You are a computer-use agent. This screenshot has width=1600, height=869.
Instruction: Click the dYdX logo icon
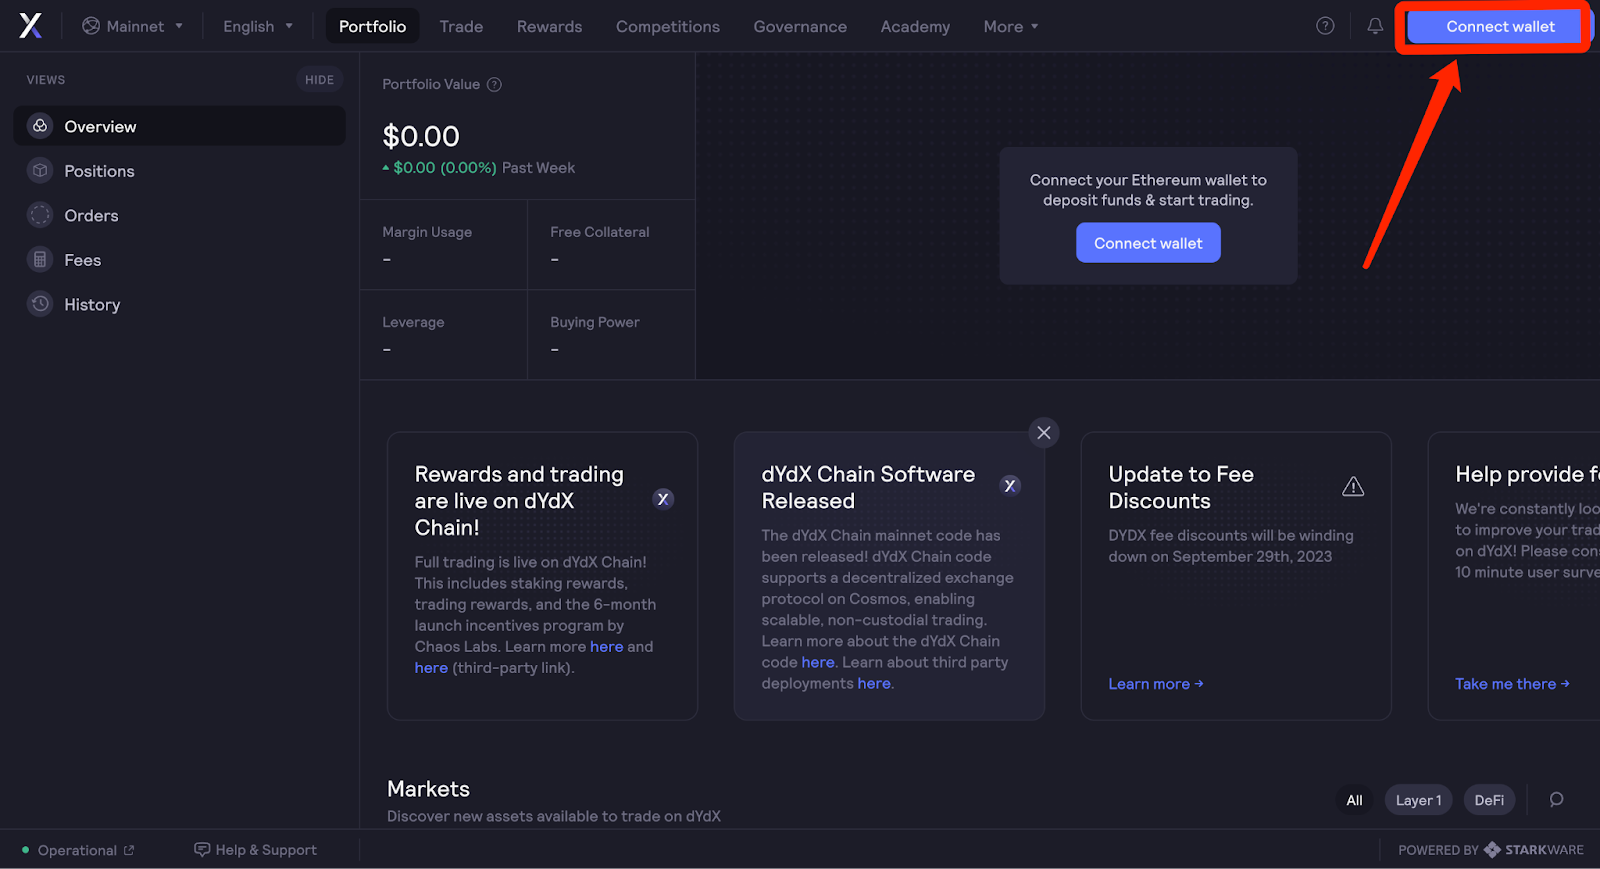[x=30, y=26]
